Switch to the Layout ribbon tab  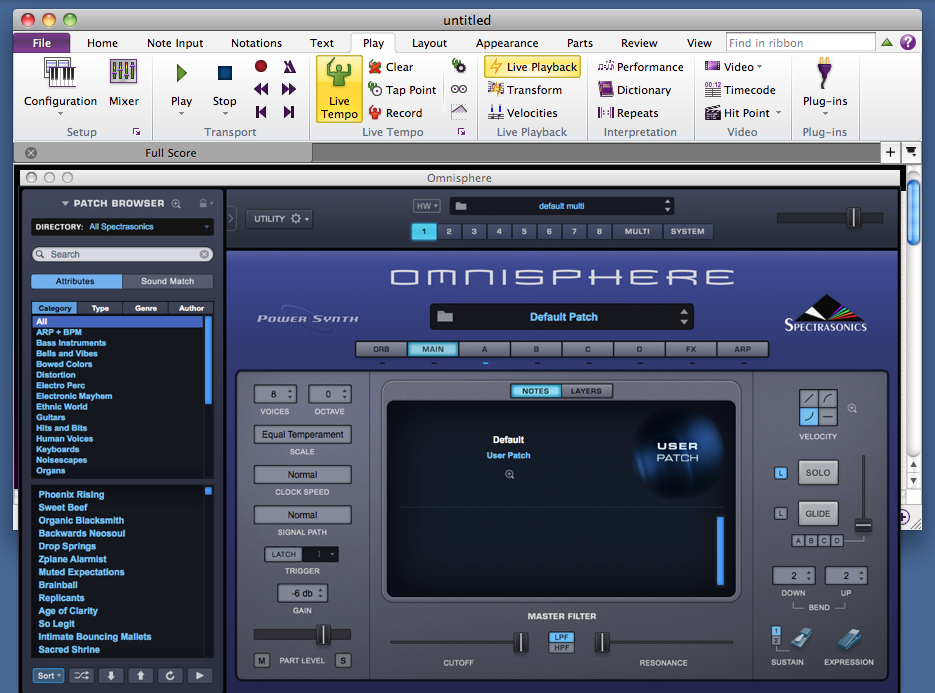[x=429, y=43]
